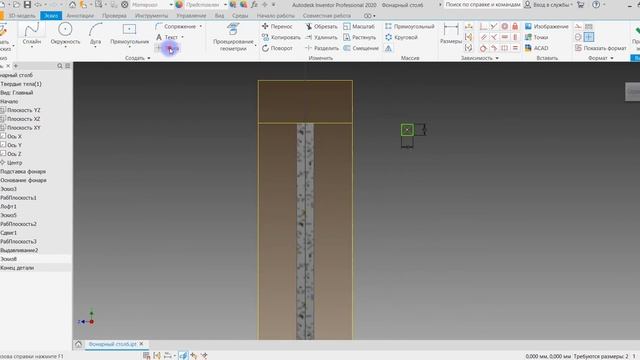Click the red lock Fix constraint icon
The width and height of the screenshot is (640, 360).
[515, 26]
